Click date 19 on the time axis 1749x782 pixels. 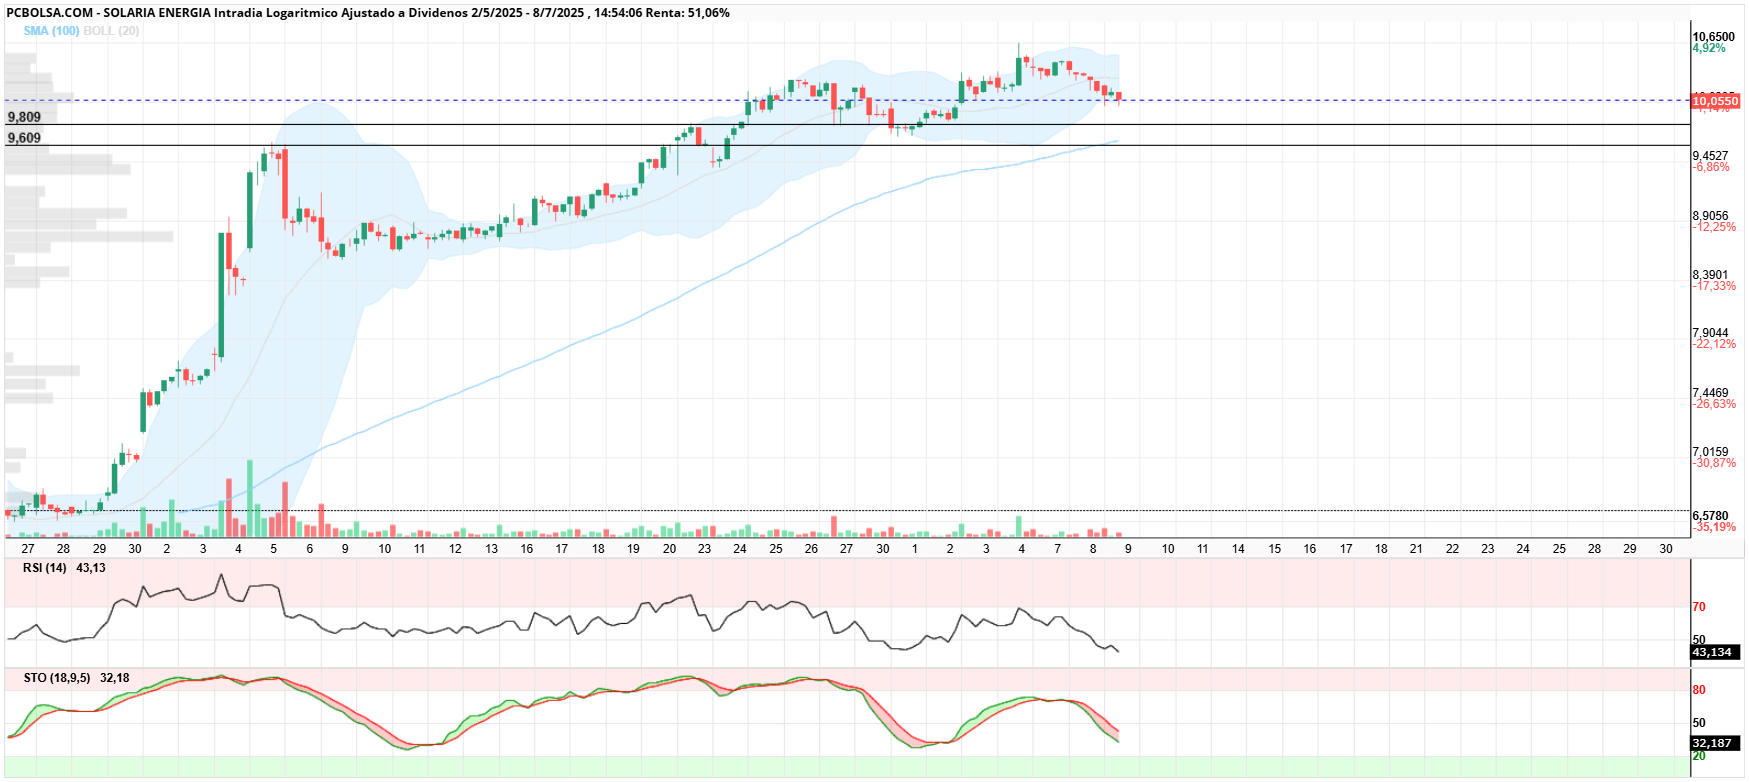[x=633, y=549]
